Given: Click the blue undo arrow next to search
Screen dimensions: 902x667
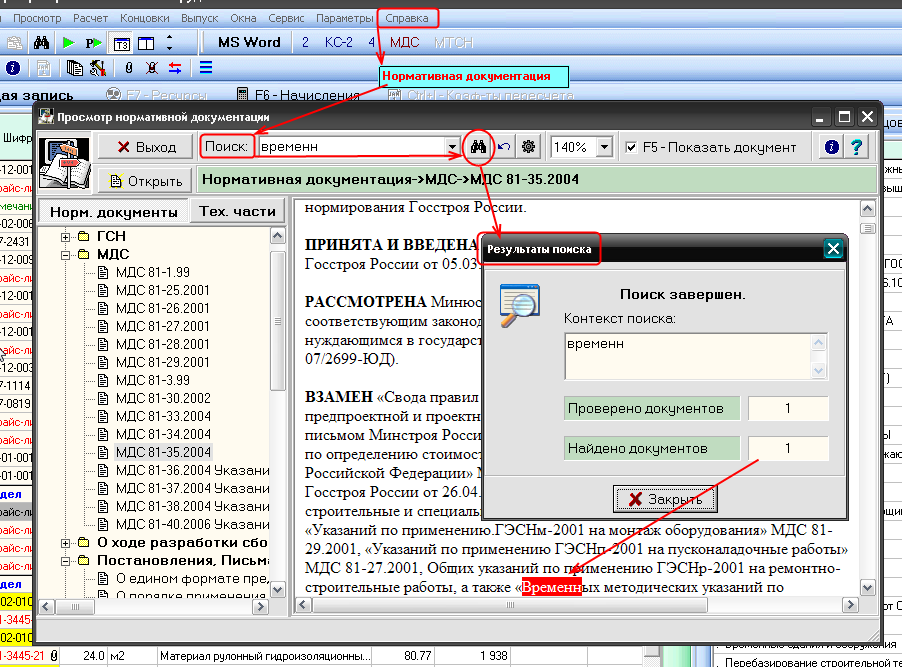Looking at the screenshot, I should coord(504,147).
